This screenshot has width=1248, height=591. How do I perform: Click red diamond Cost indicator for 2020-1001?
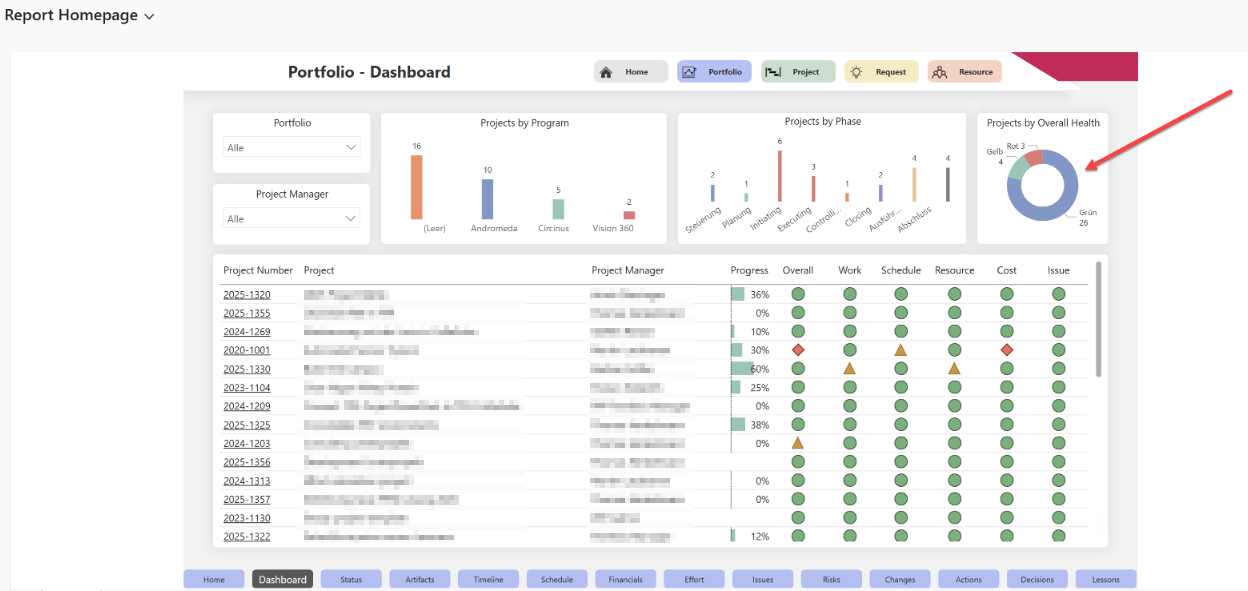pyautogui.click(x=1007, y=350)
